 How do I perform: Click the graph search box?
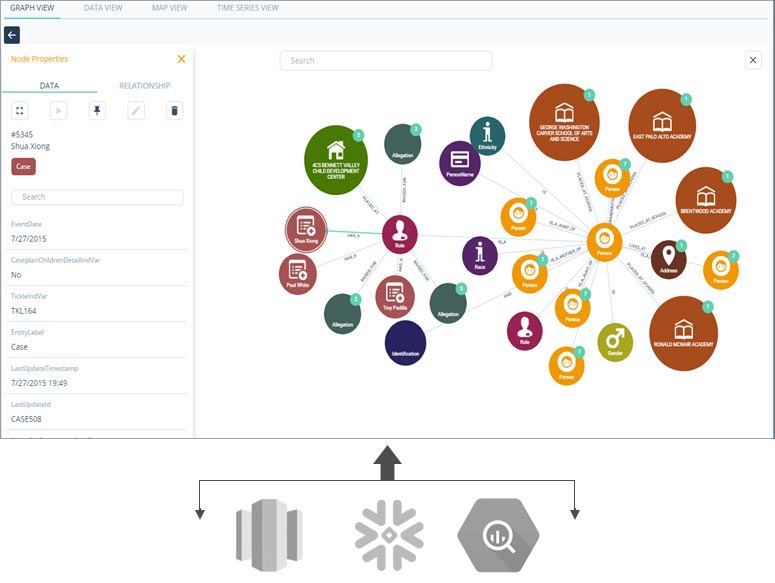pos(386,61)
